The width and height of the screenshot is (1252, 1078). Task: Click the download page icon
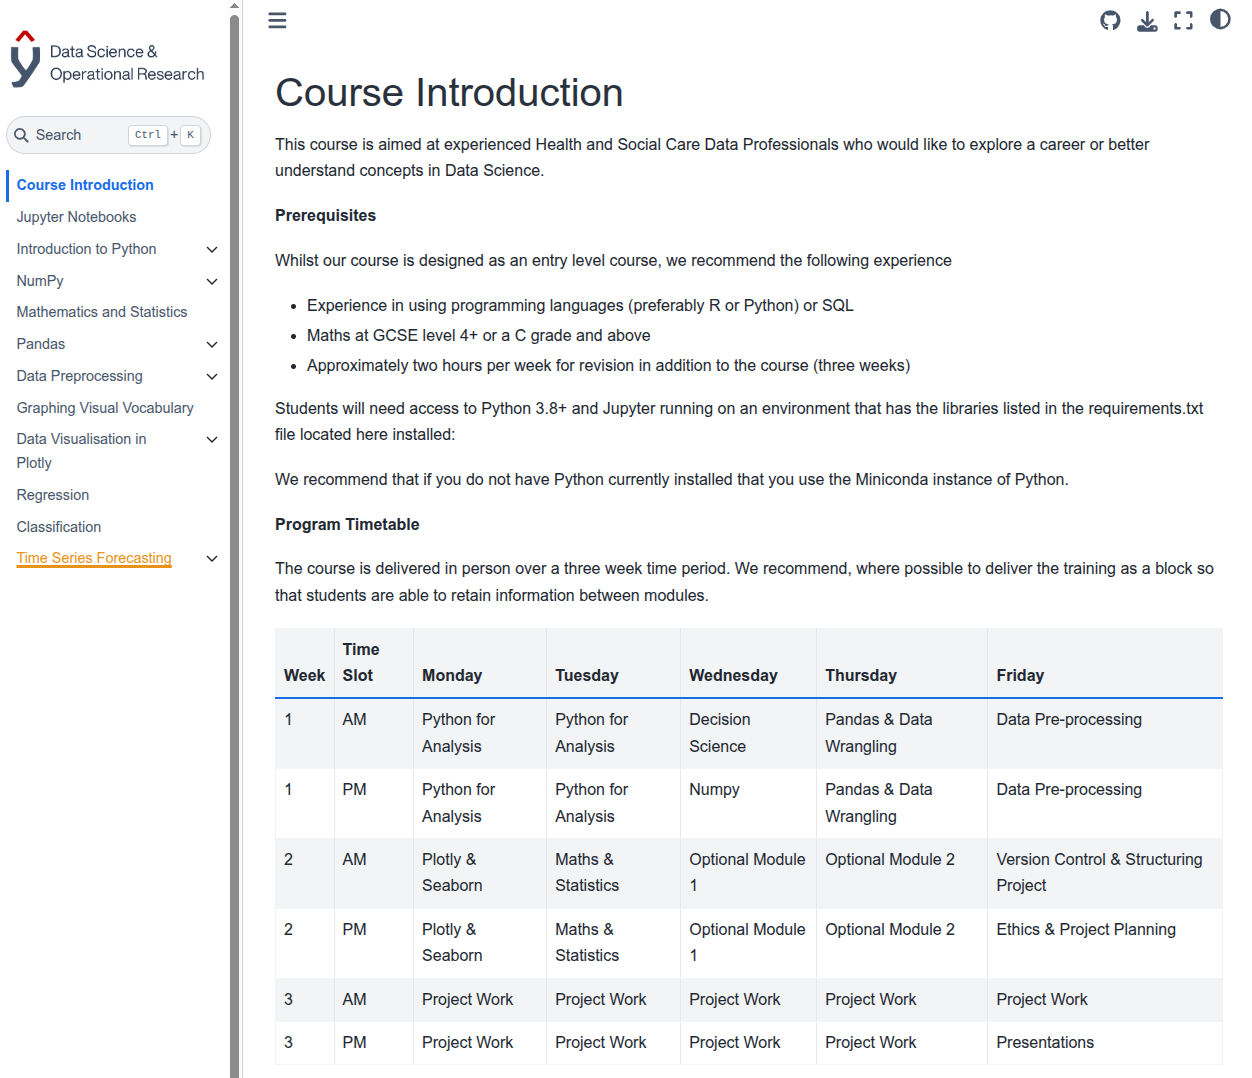pos(1147,20)
